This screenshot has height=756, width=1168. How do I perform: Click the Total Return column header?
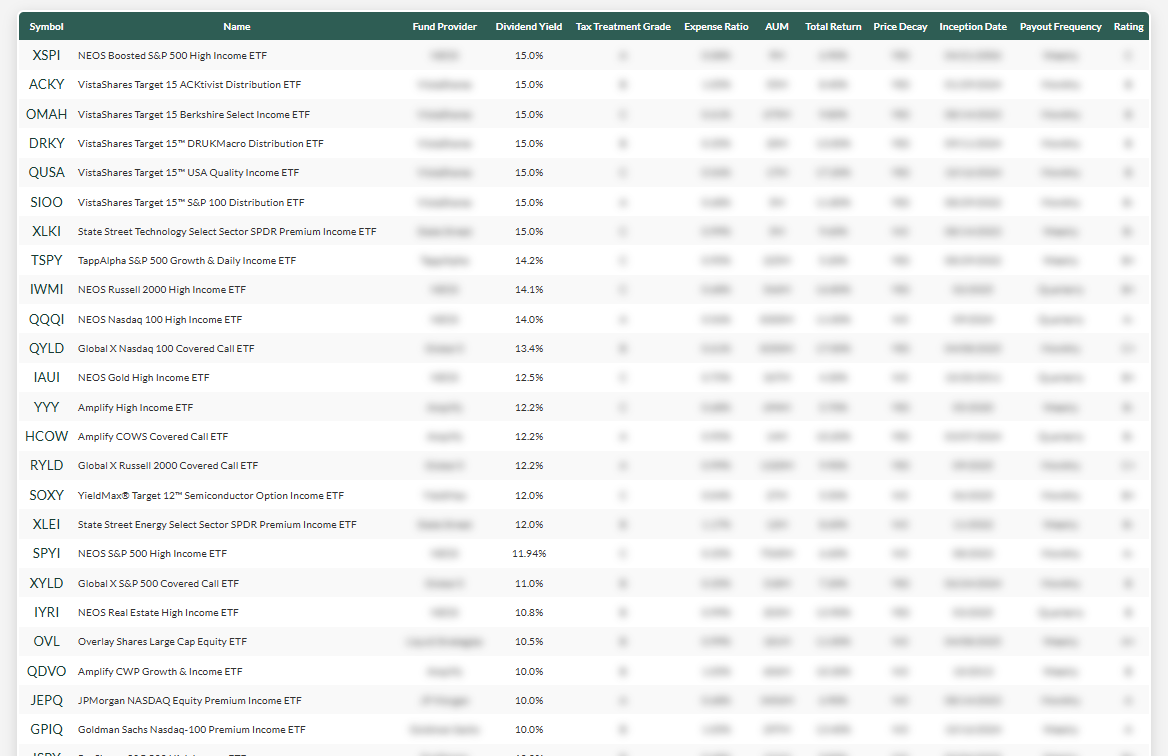coord(833,27)
